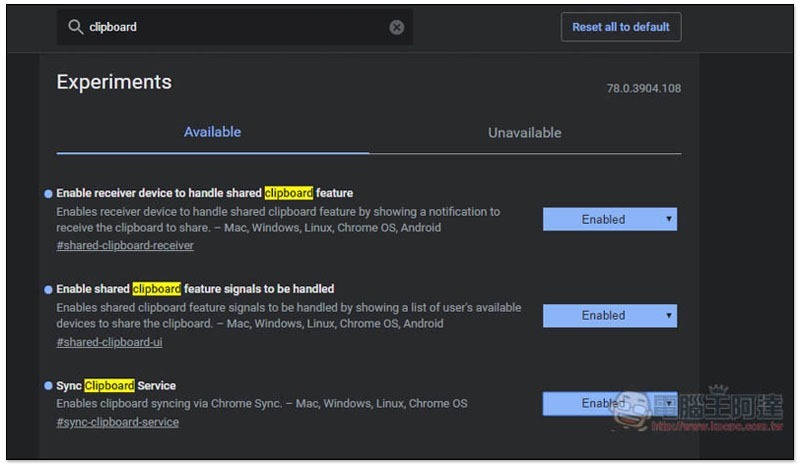Click the version number 78.0.3904.108
Viewport: 800px width, 465px height.
(x=643, y=88)
